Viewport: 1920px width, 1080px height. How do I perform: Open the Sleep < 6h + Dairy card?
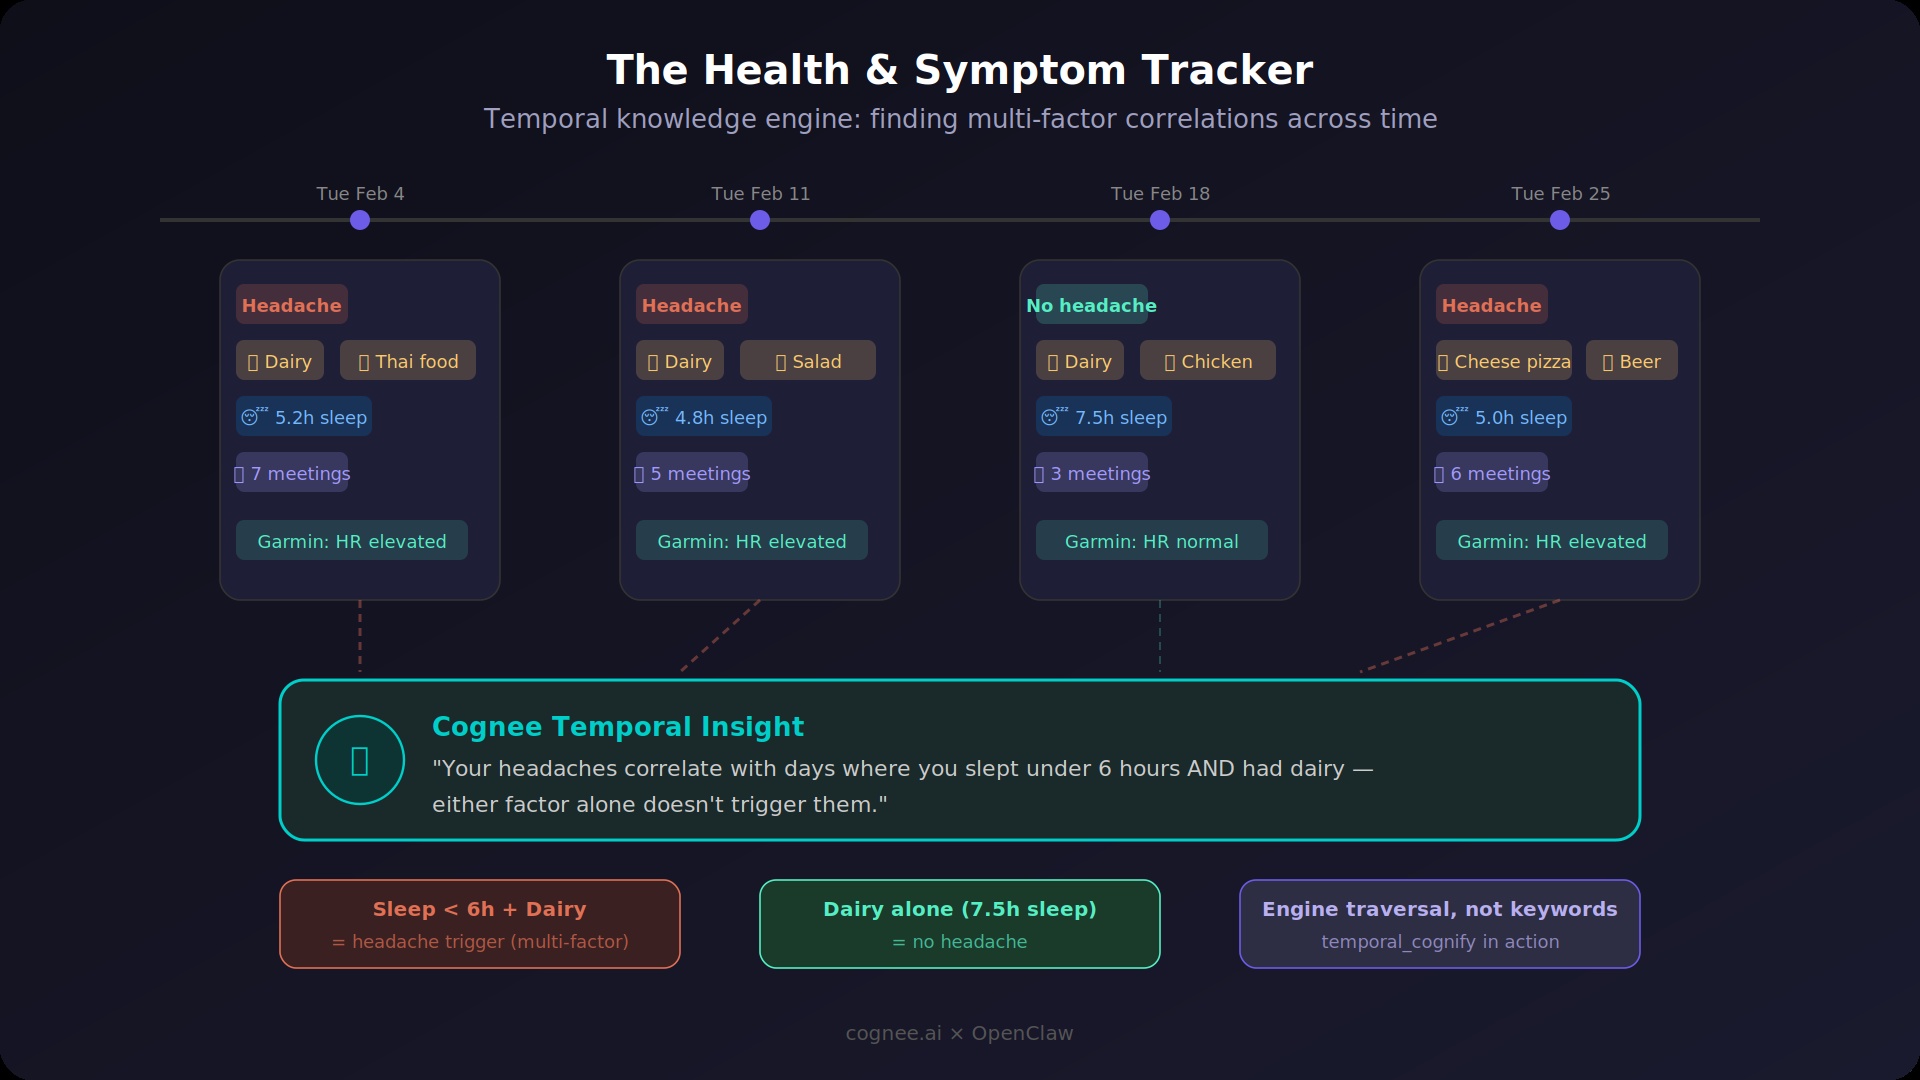(x=480, y=924)
